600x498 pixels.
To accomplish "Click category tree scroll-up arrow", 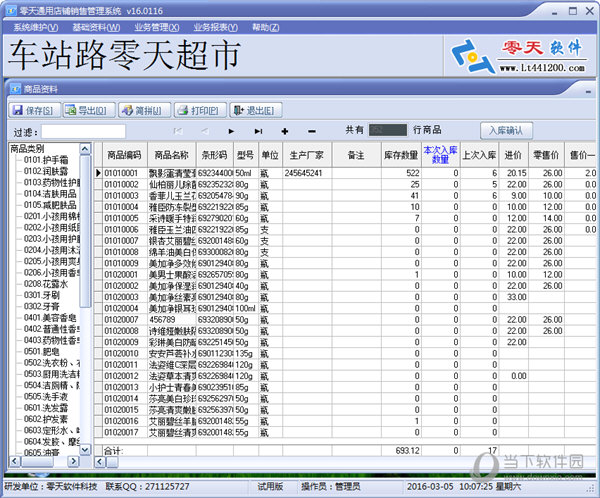I will click(x=85, y=149).
